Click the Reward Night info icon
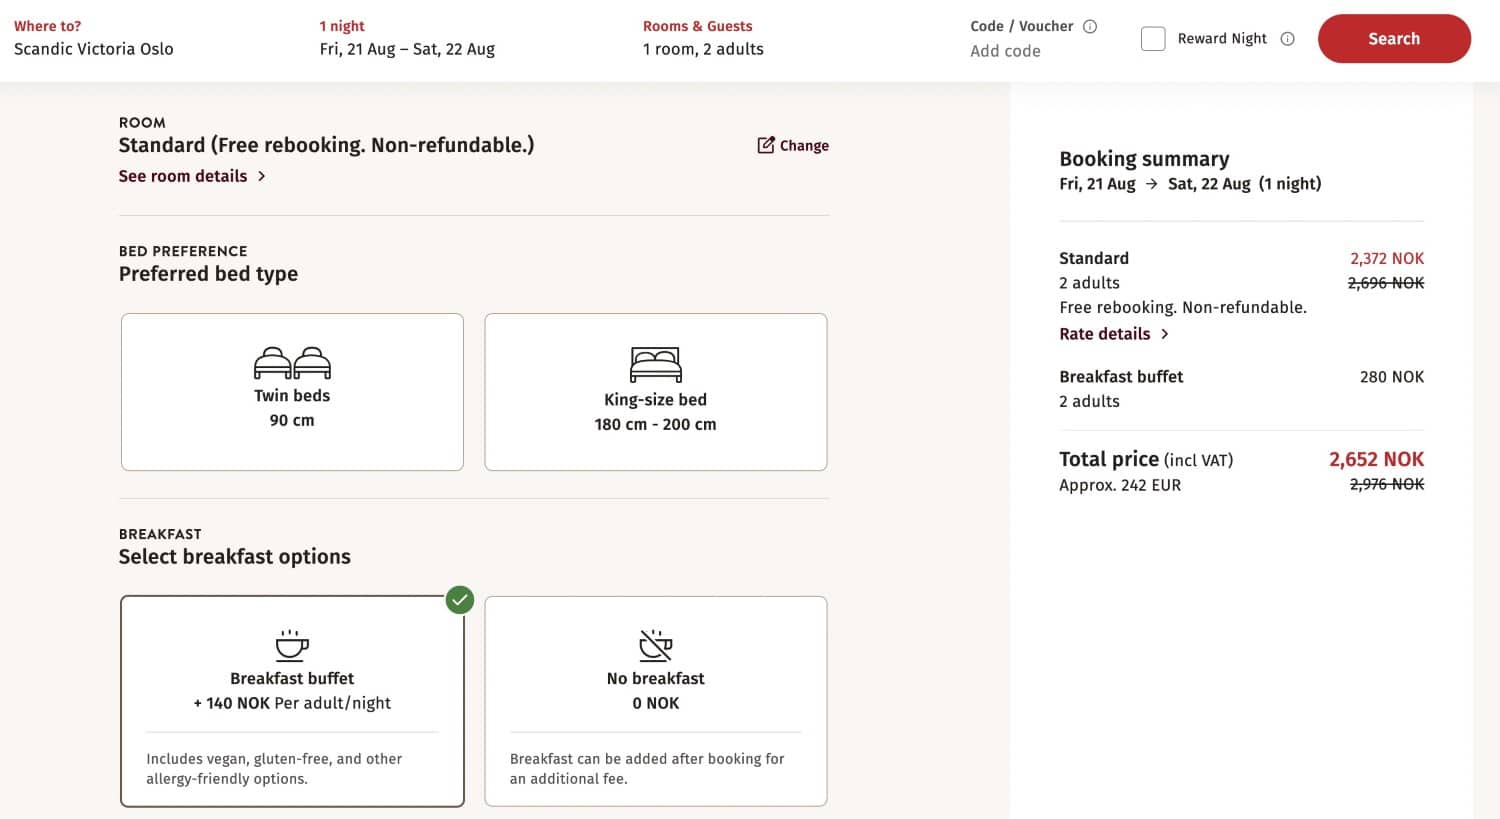 coord(1288,39)
